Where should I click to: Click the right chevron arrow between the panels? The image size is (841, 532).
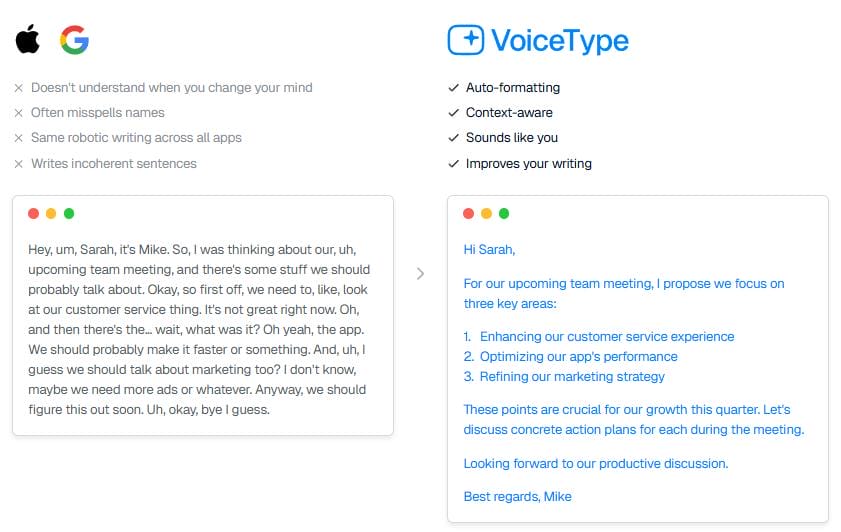[x=420, y=273]
